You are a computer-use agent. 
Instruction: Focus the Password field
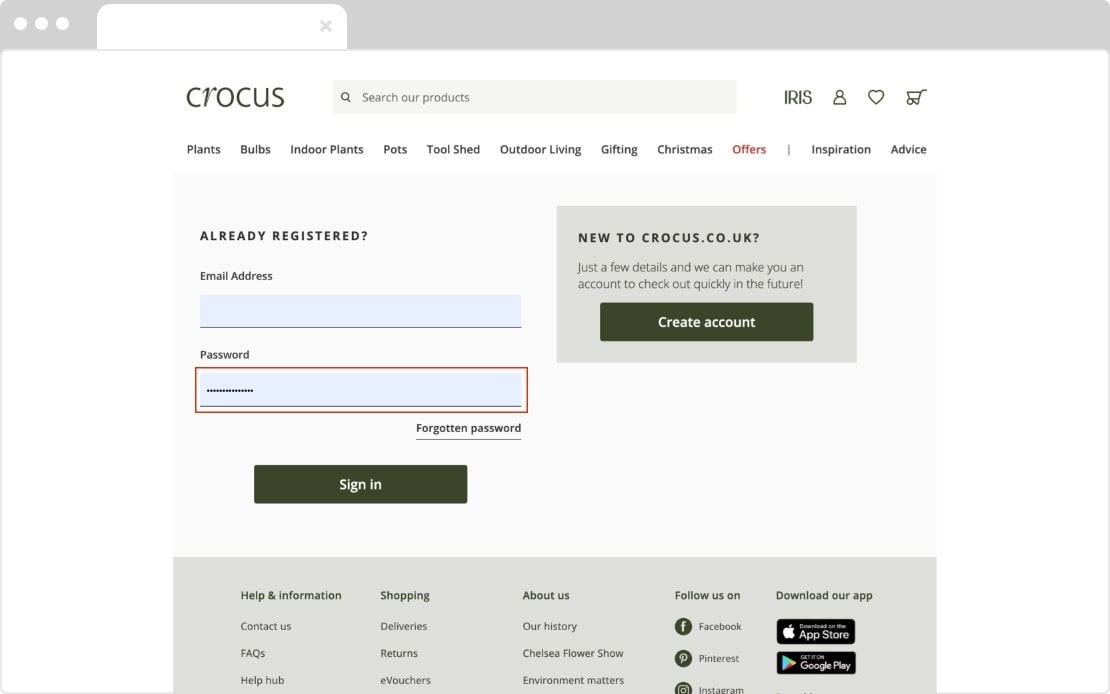(360, 390)
